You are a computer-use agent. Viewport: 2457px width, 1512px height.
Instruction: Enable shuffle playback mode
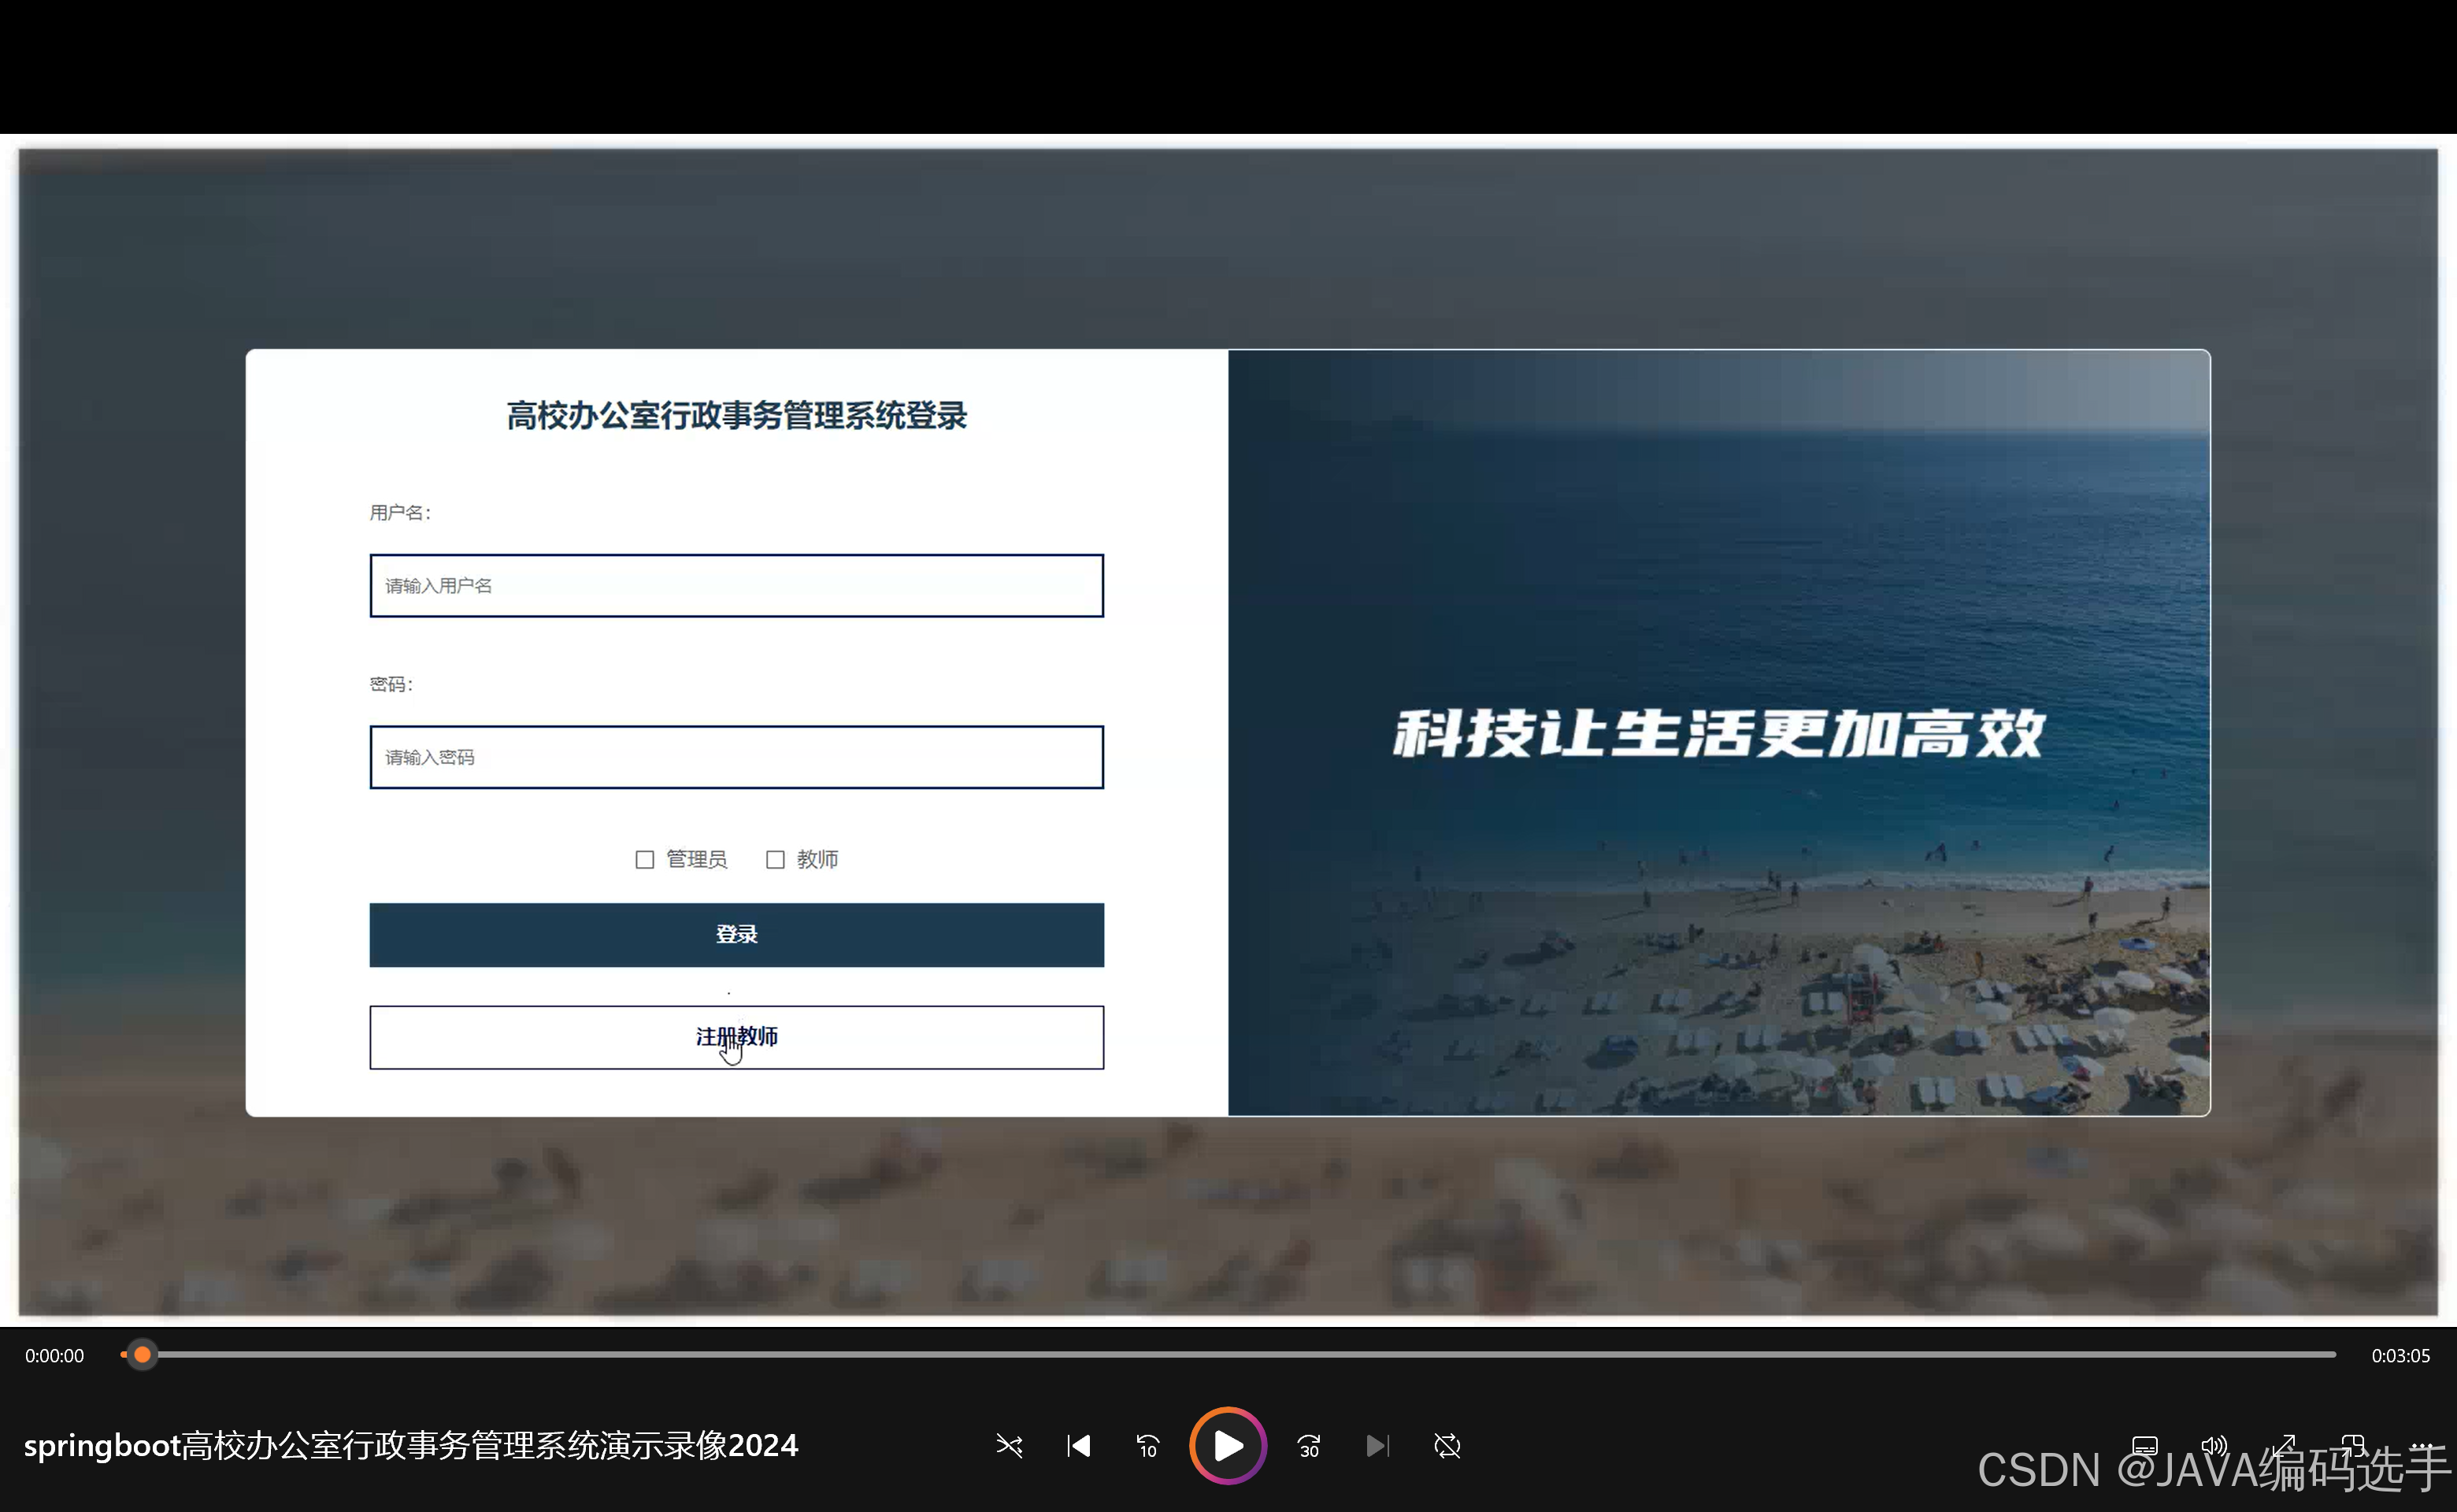pyautogui.click(x=1009, y=1446)
